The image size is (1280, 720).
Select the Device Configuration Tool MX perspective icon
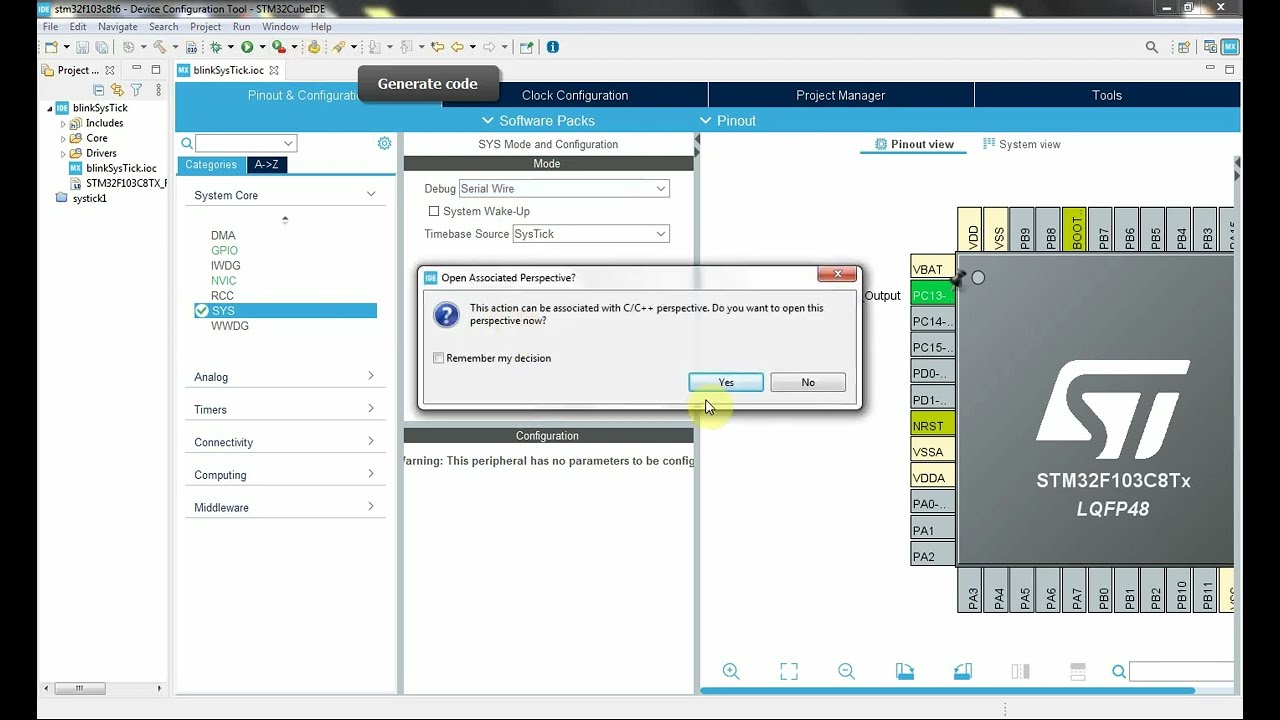pos(1230,47)
